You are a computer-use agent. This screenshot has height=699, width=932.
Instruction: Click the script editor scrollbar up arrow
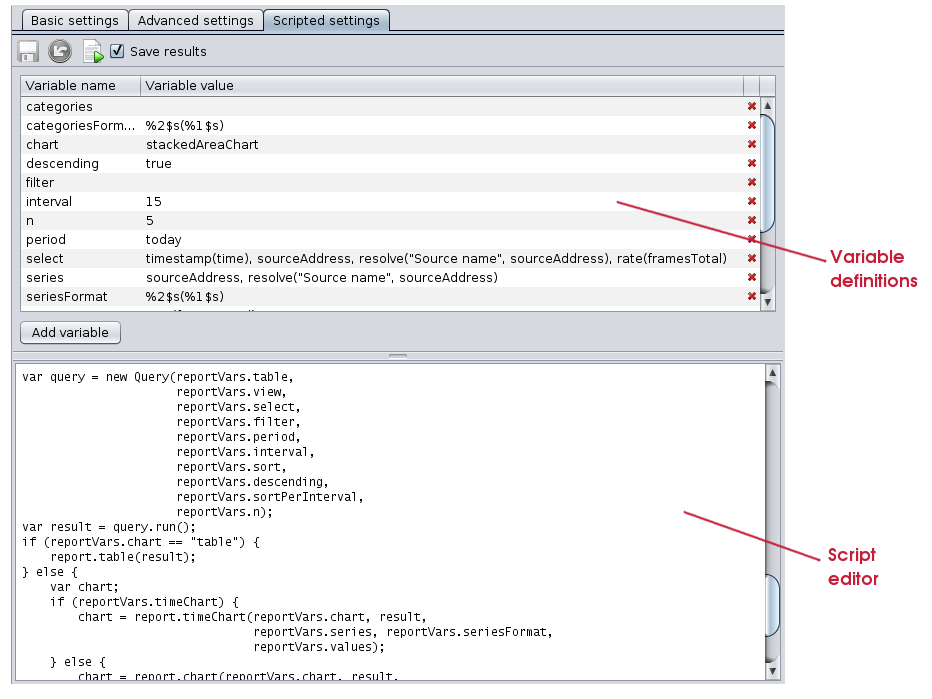click(771, 374)
